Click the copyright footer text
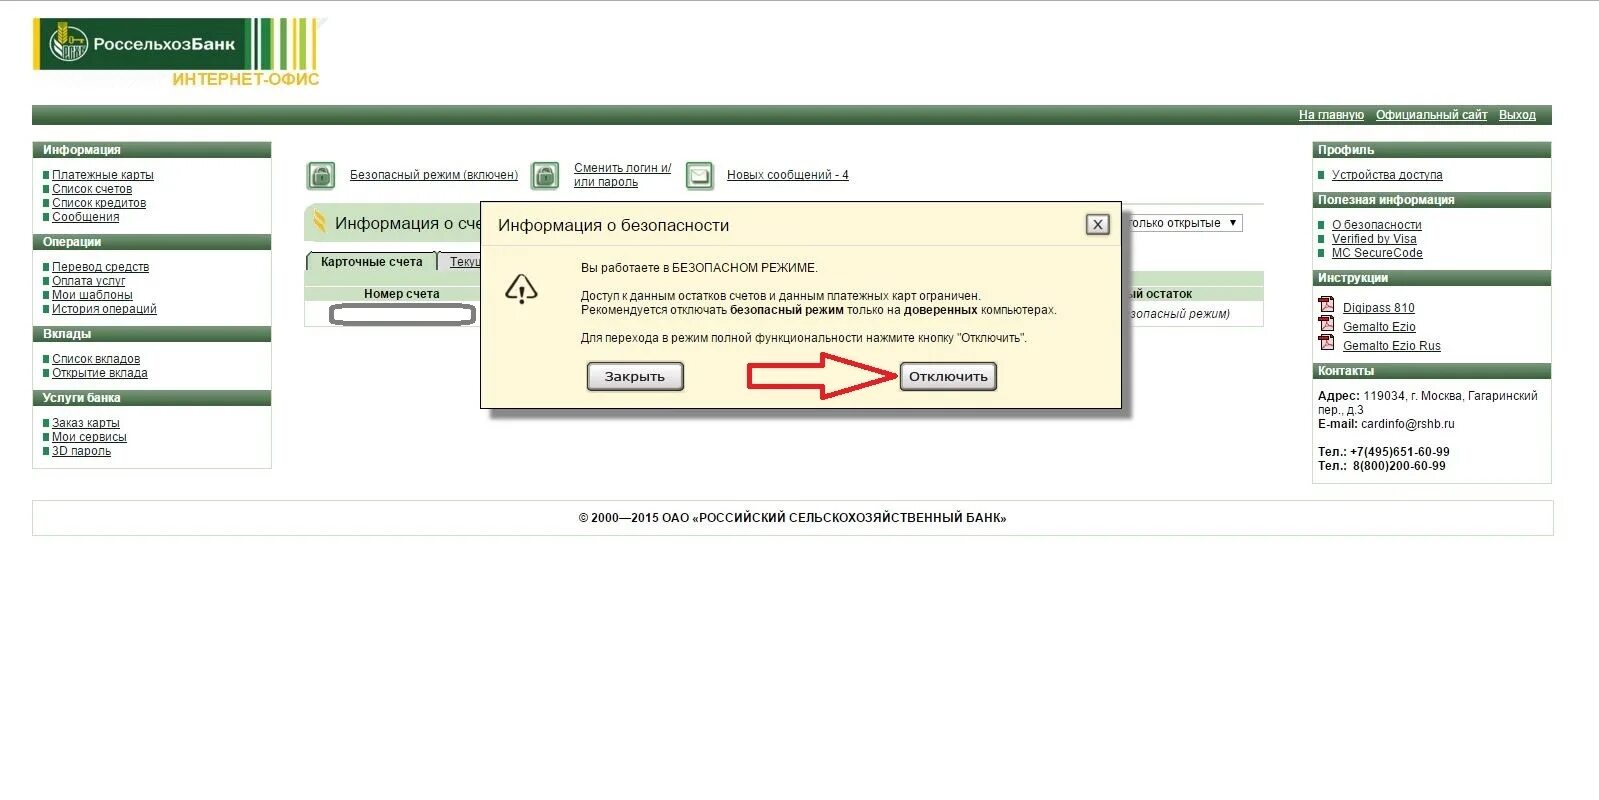 click(792, 518)
